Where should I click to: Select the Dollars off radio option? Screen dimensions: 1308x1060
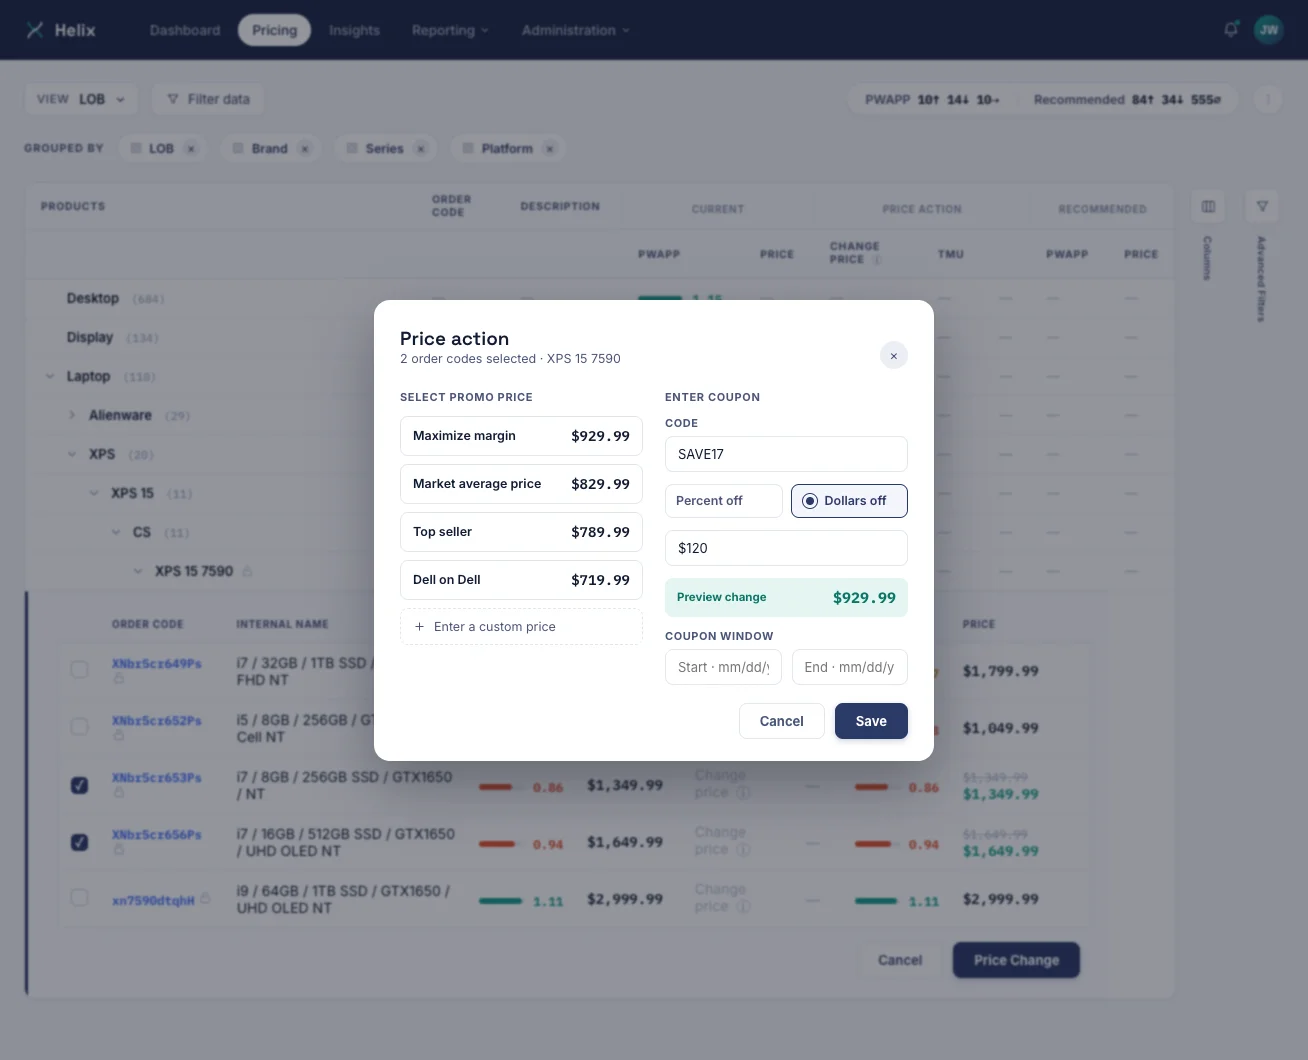(x=849, y=501)
